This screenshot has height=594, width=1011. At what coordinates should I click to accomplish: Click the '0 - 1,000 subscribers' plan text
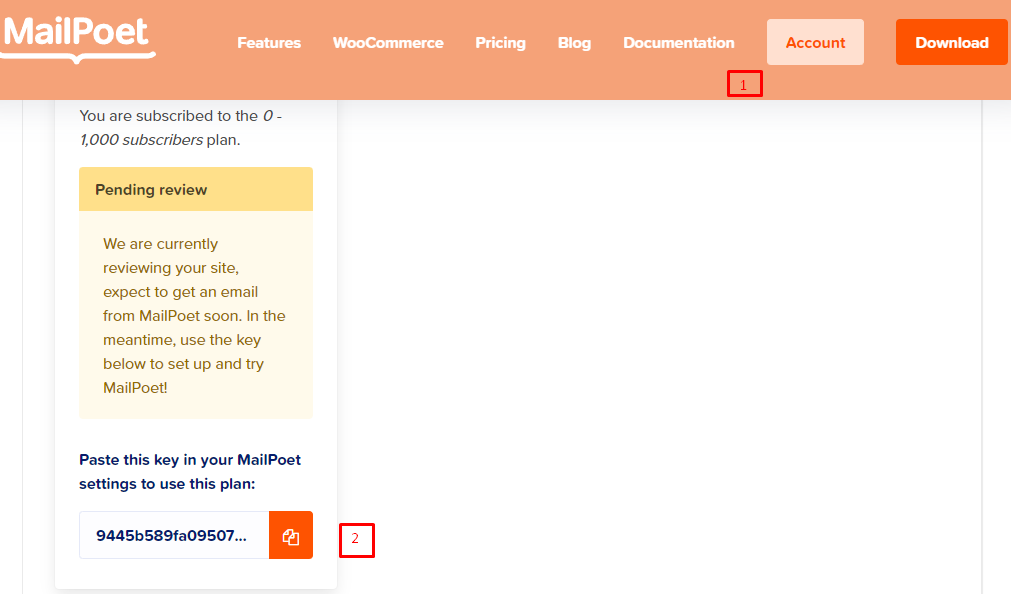[181, 128]
